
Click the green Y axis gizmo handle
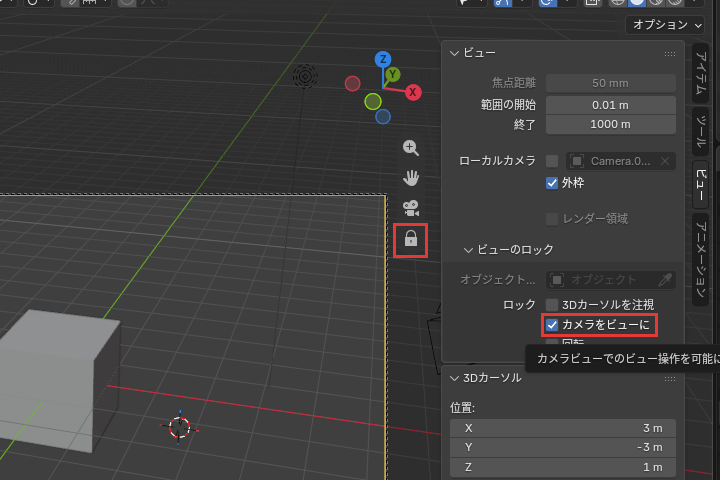(393, 74)
